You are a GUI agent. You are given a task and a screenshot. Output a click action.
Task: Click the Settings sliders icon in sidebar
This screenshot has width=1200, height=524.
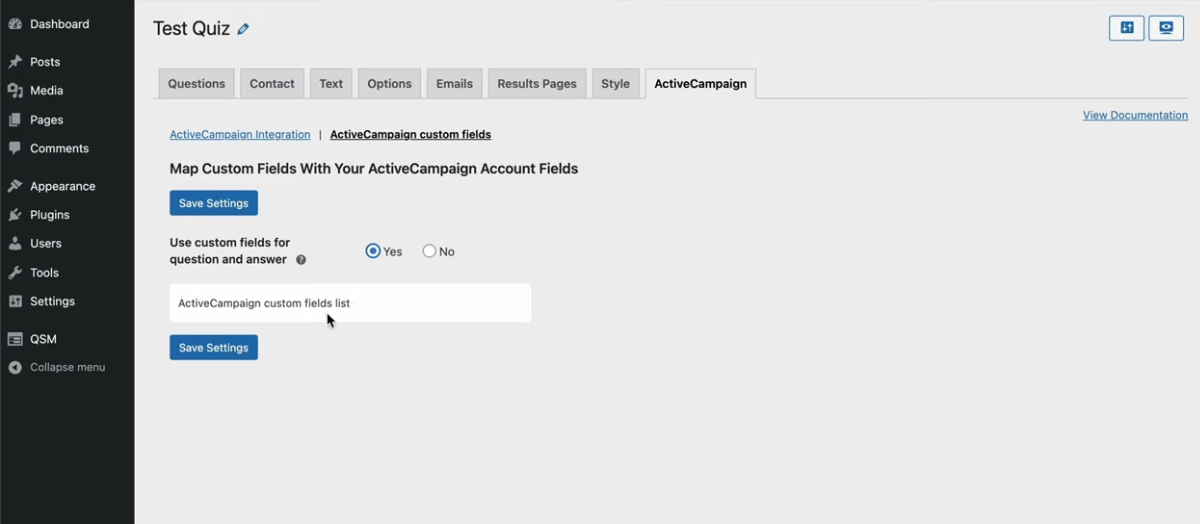pos(15,302)
